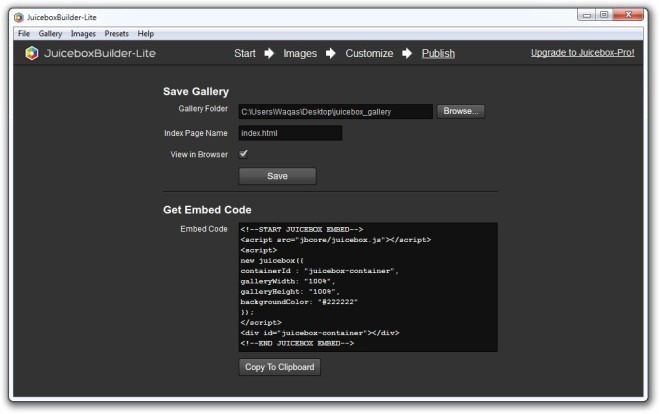Open the Presets menu

[x=117, y=34]
